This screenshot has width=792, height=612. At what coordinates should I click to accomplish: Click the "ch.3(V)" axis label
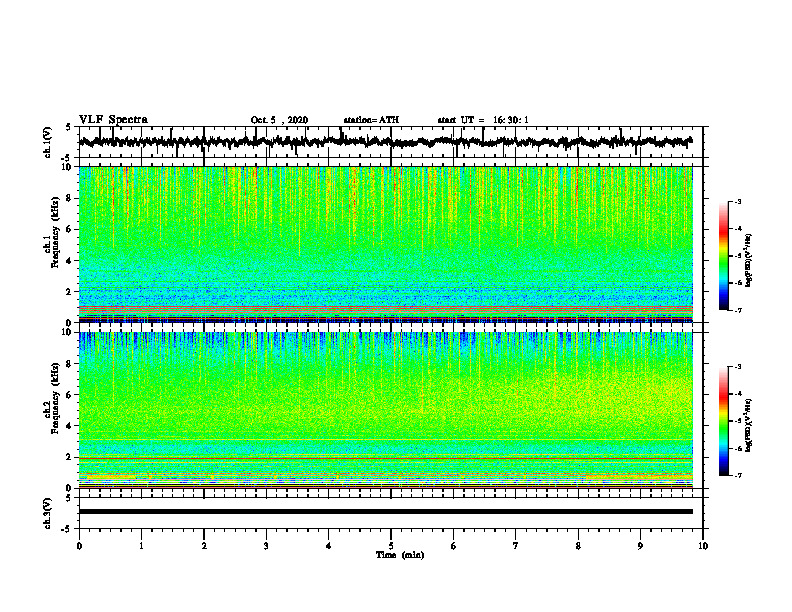(x=48, y=513)
